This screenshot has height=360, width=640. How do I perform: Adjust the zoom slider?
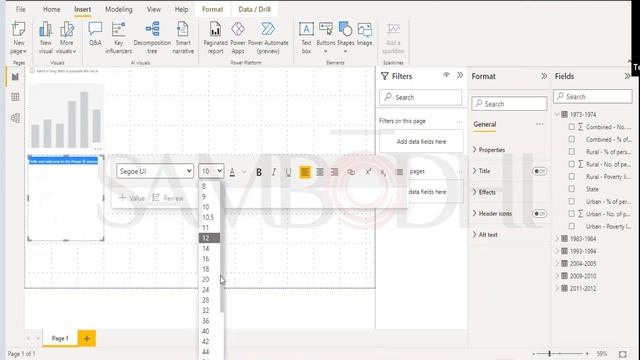[549, 353]
